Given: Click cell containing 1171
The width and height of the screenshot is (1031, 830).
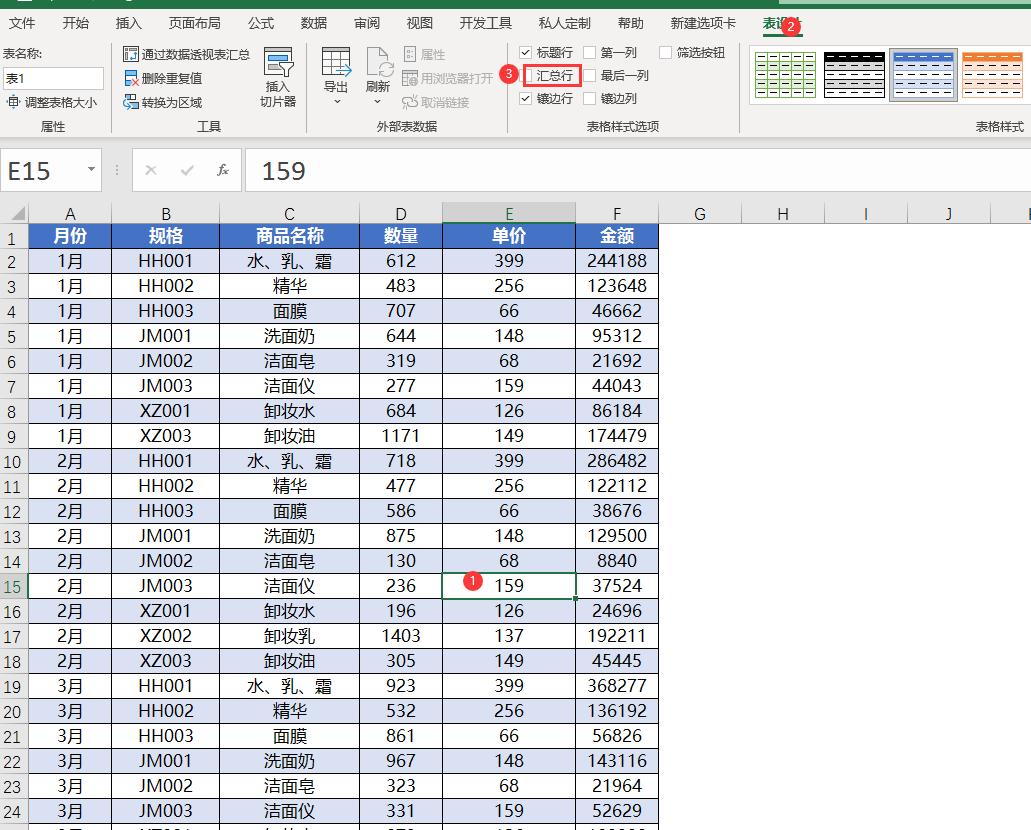Looking at the screenshot, I should pos(401,436).
